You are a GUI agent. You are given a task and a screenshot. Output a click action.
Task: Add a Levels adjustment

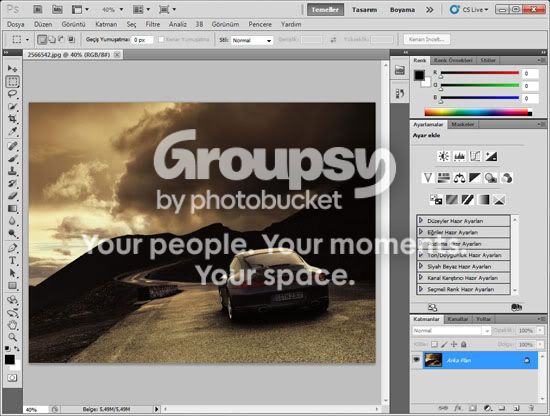point(459,156)
